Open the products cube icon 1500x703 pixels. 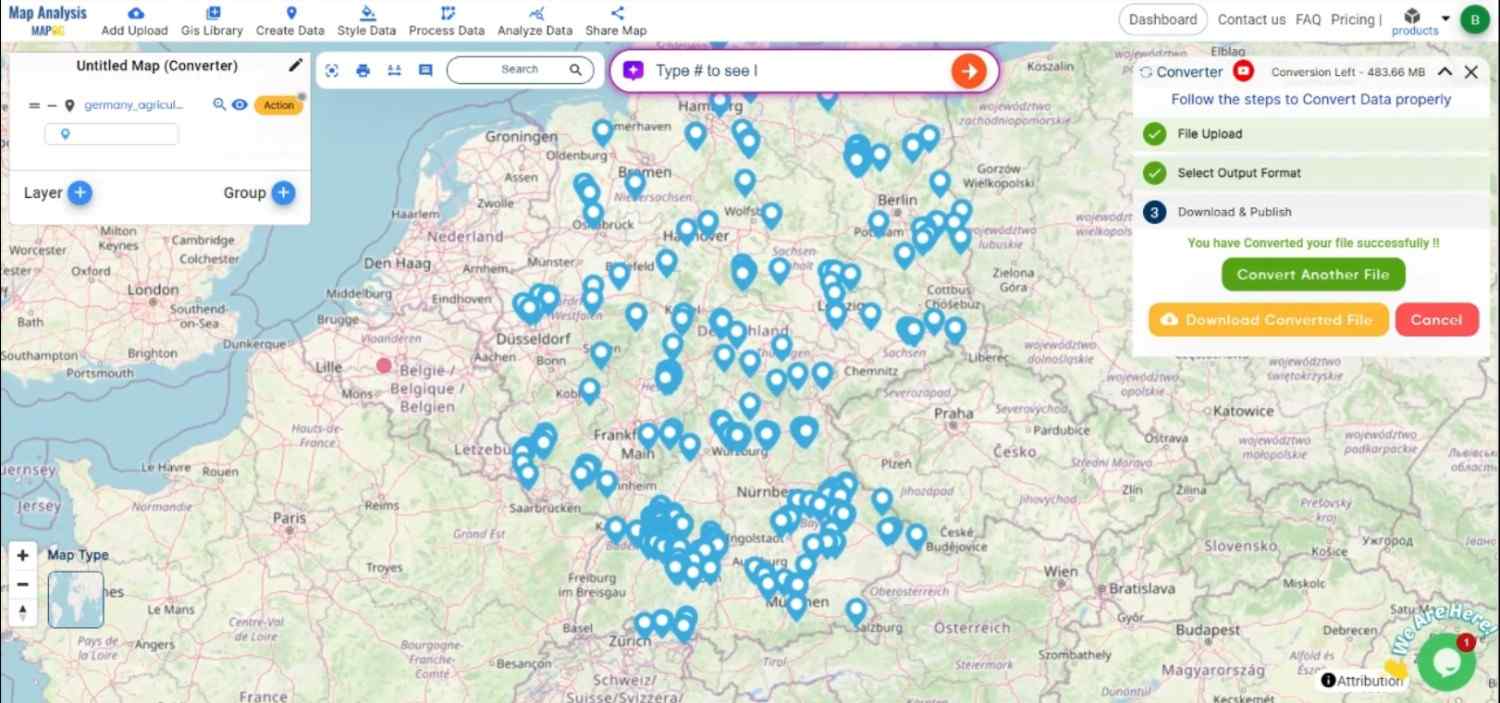tap(1412, 17)
